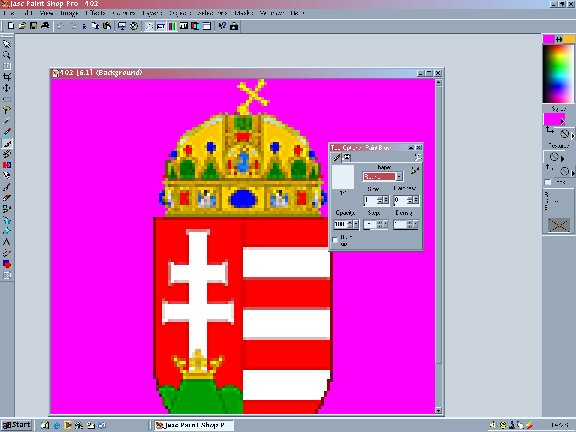576x432 pixels.
Task: Save the image with the disk icon
Action: point(33,26)
